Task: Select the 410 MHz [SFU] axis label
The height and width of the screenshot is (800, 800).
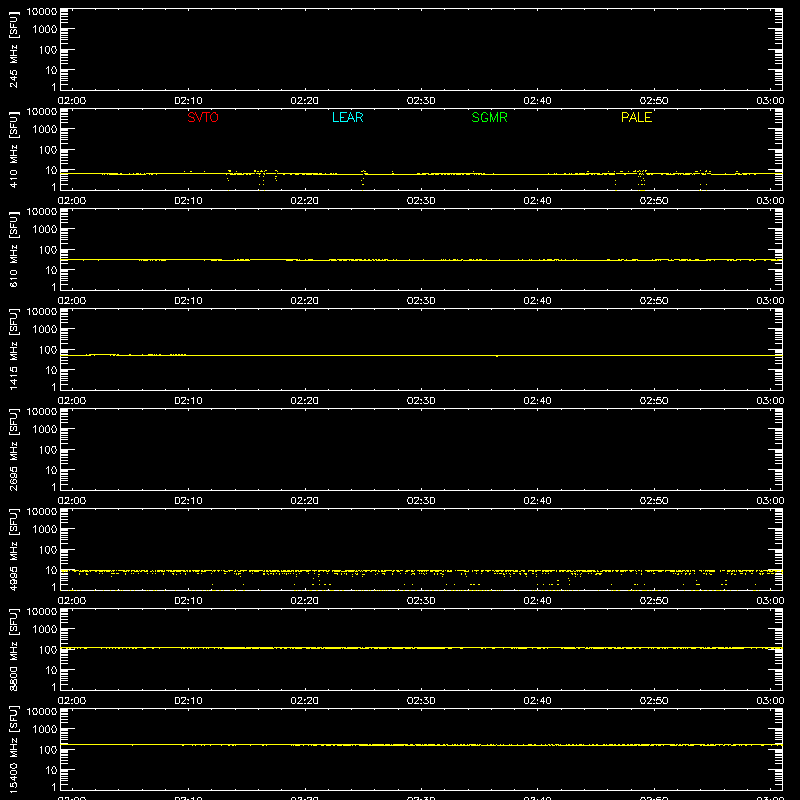Action: [x=13, y=149]
